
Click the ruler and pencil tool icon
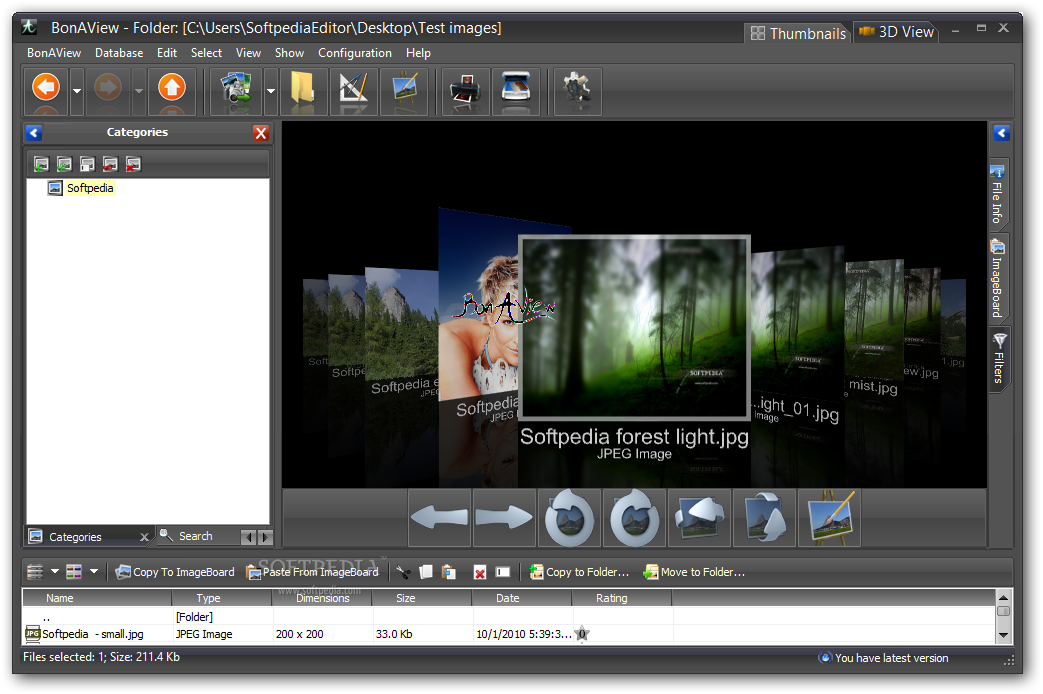353,90
